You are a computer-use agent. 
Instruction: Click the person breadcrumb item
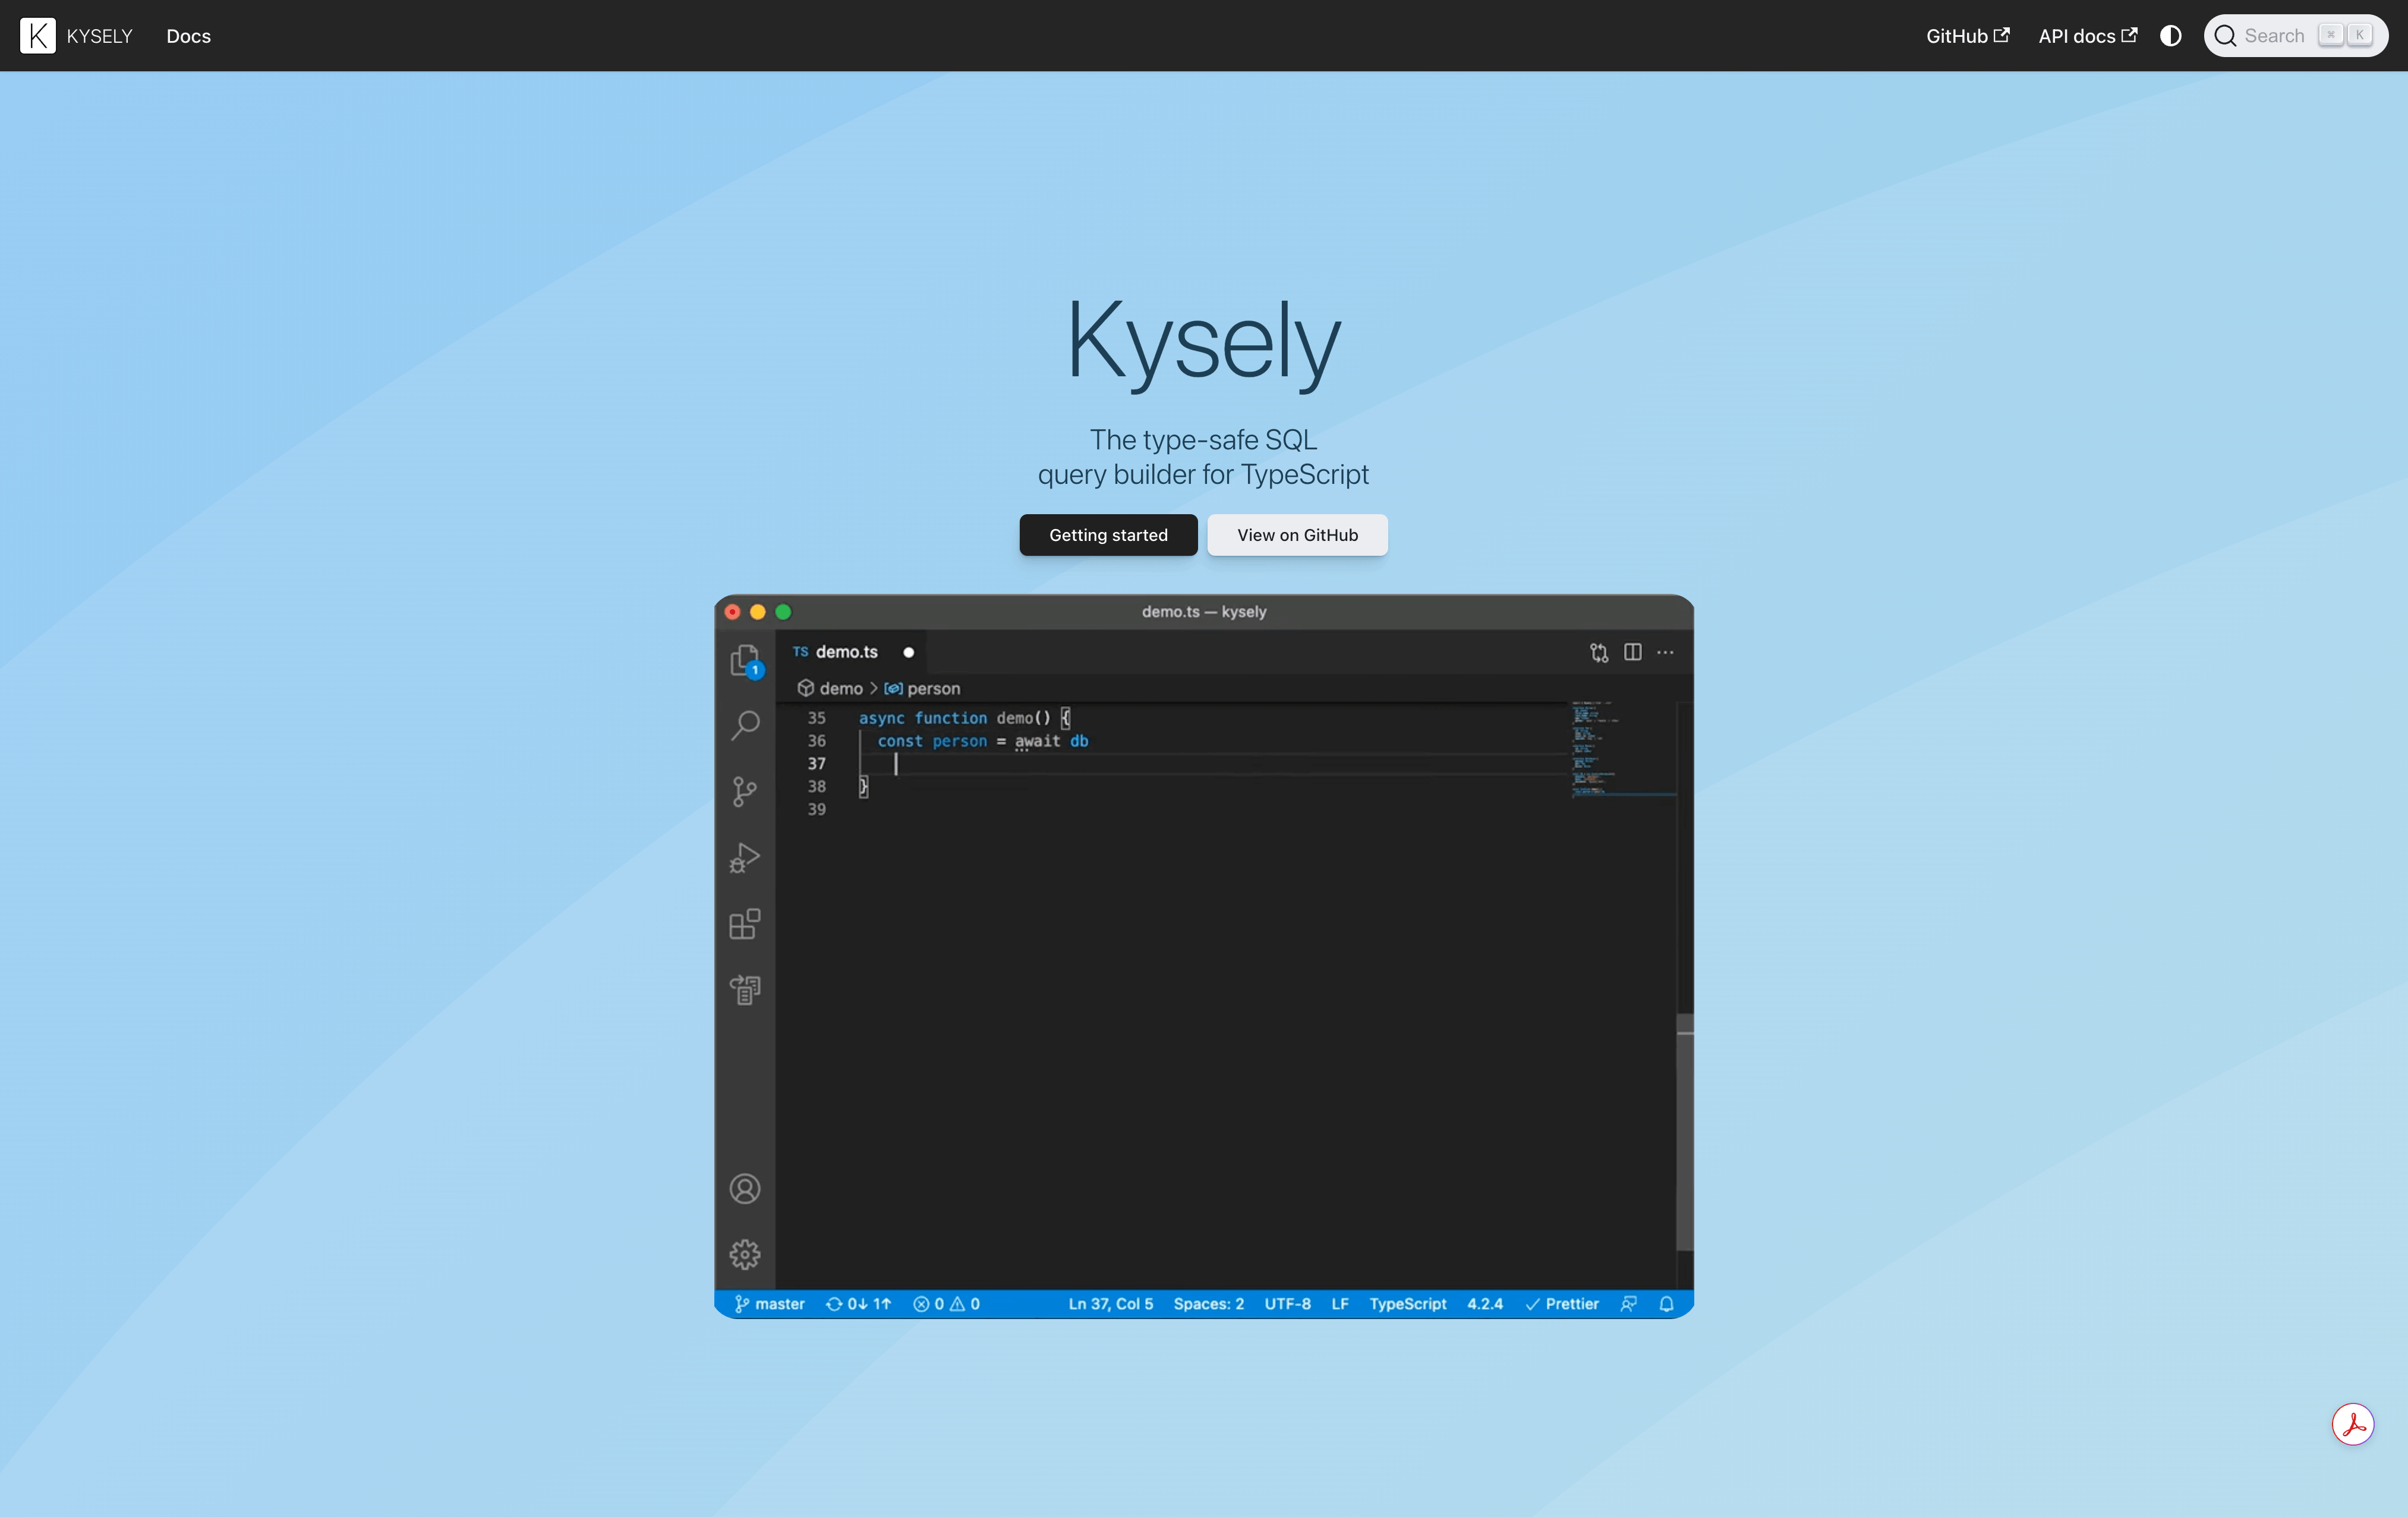[x=922, y=689]
